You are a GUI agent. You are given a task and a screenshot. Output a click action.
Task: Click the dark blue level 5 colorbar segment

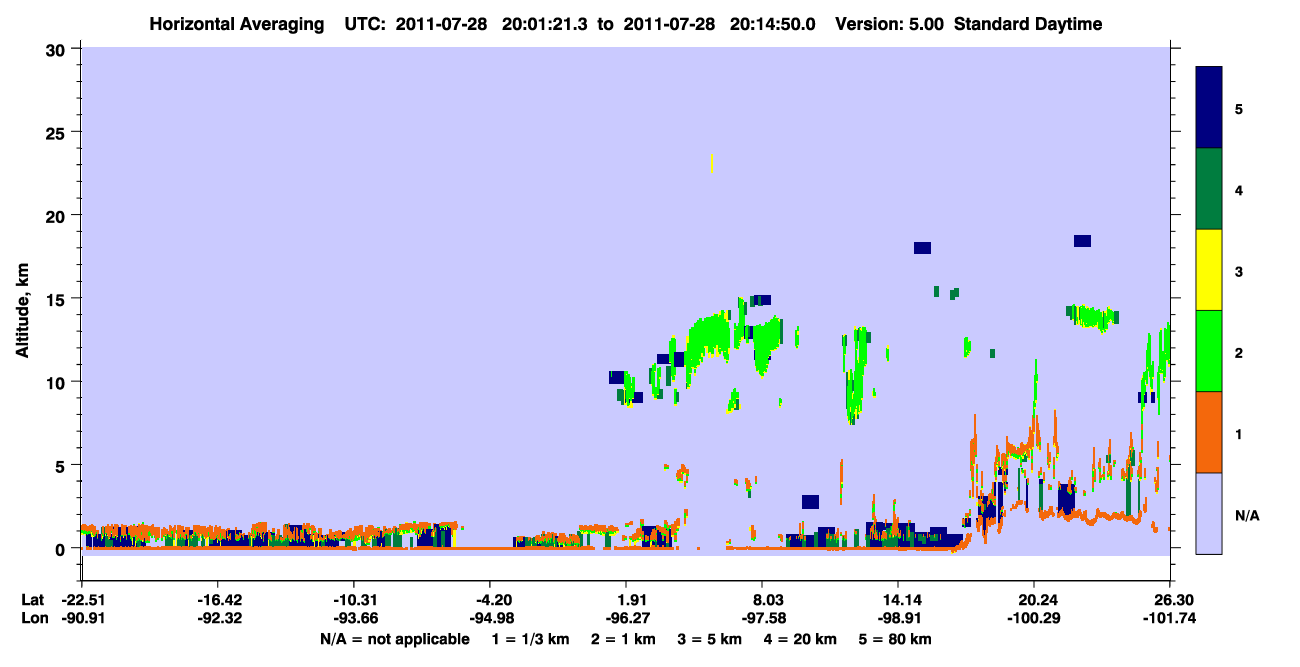(1209, 107)
